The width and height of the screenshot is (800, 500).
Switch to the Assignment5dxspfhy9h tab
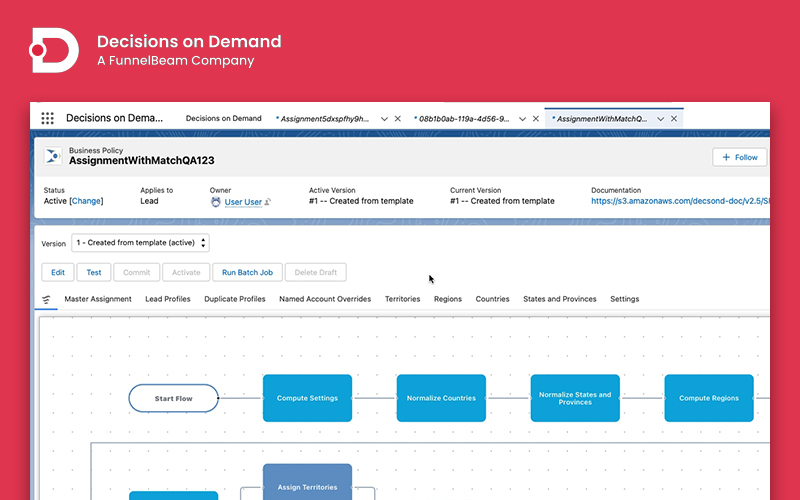(324, 119)
